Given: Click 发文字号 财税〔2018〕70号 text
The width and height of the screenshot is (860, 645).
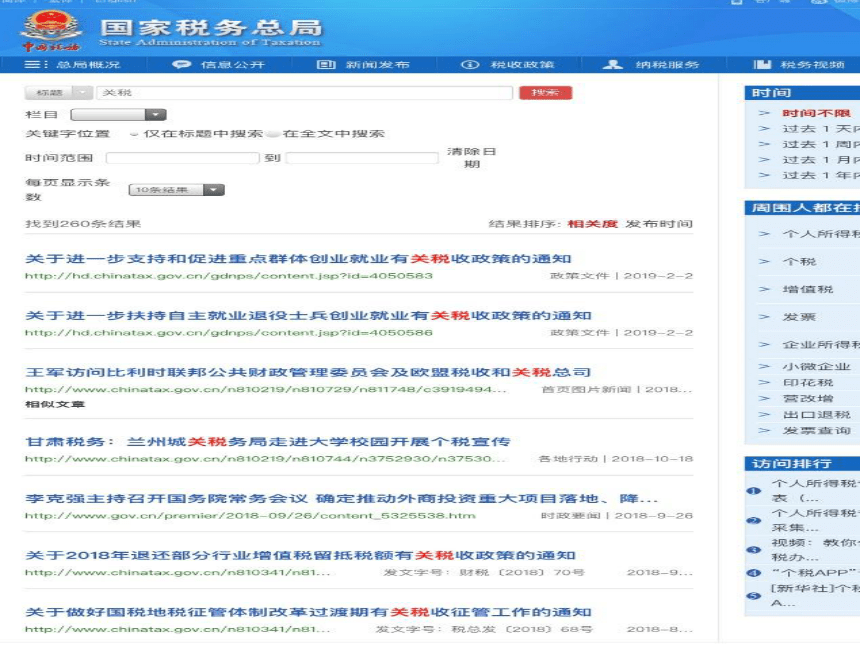Looking at the screenshot, I should 484,573.
